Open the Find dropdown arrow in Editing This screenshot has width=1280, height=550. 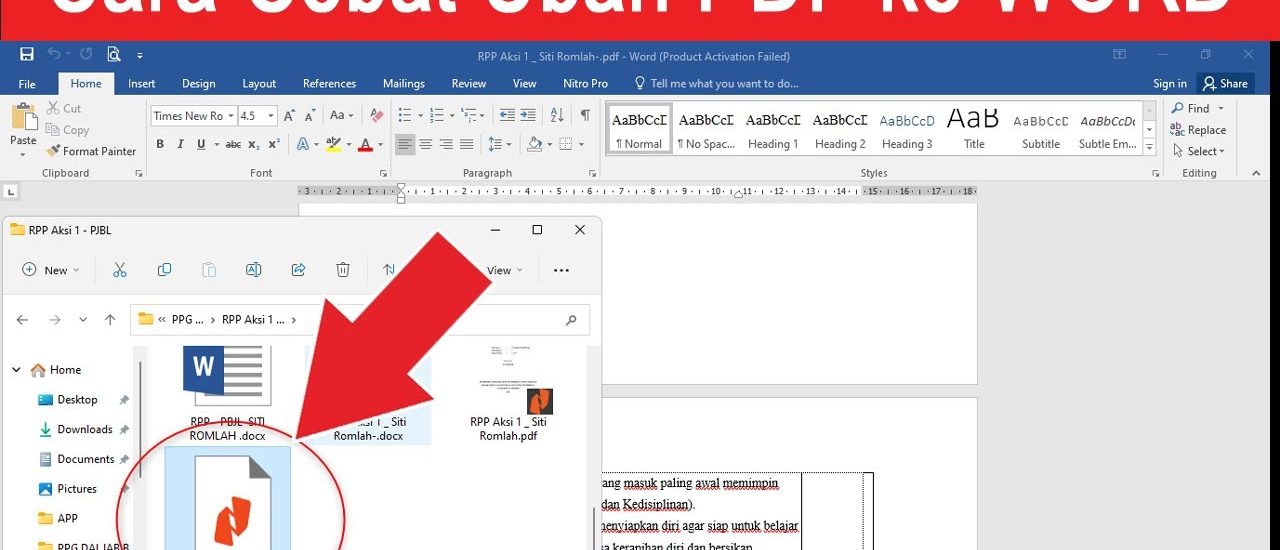1221,108
